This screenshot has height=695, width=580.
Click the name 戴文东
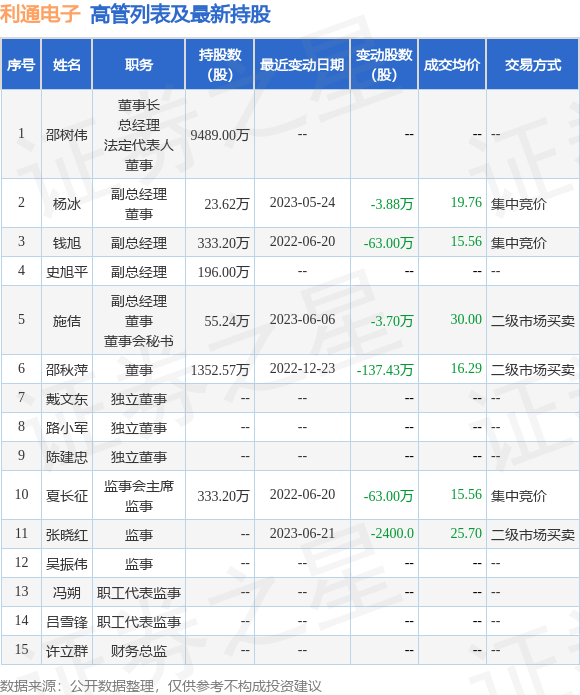point(66,398)
